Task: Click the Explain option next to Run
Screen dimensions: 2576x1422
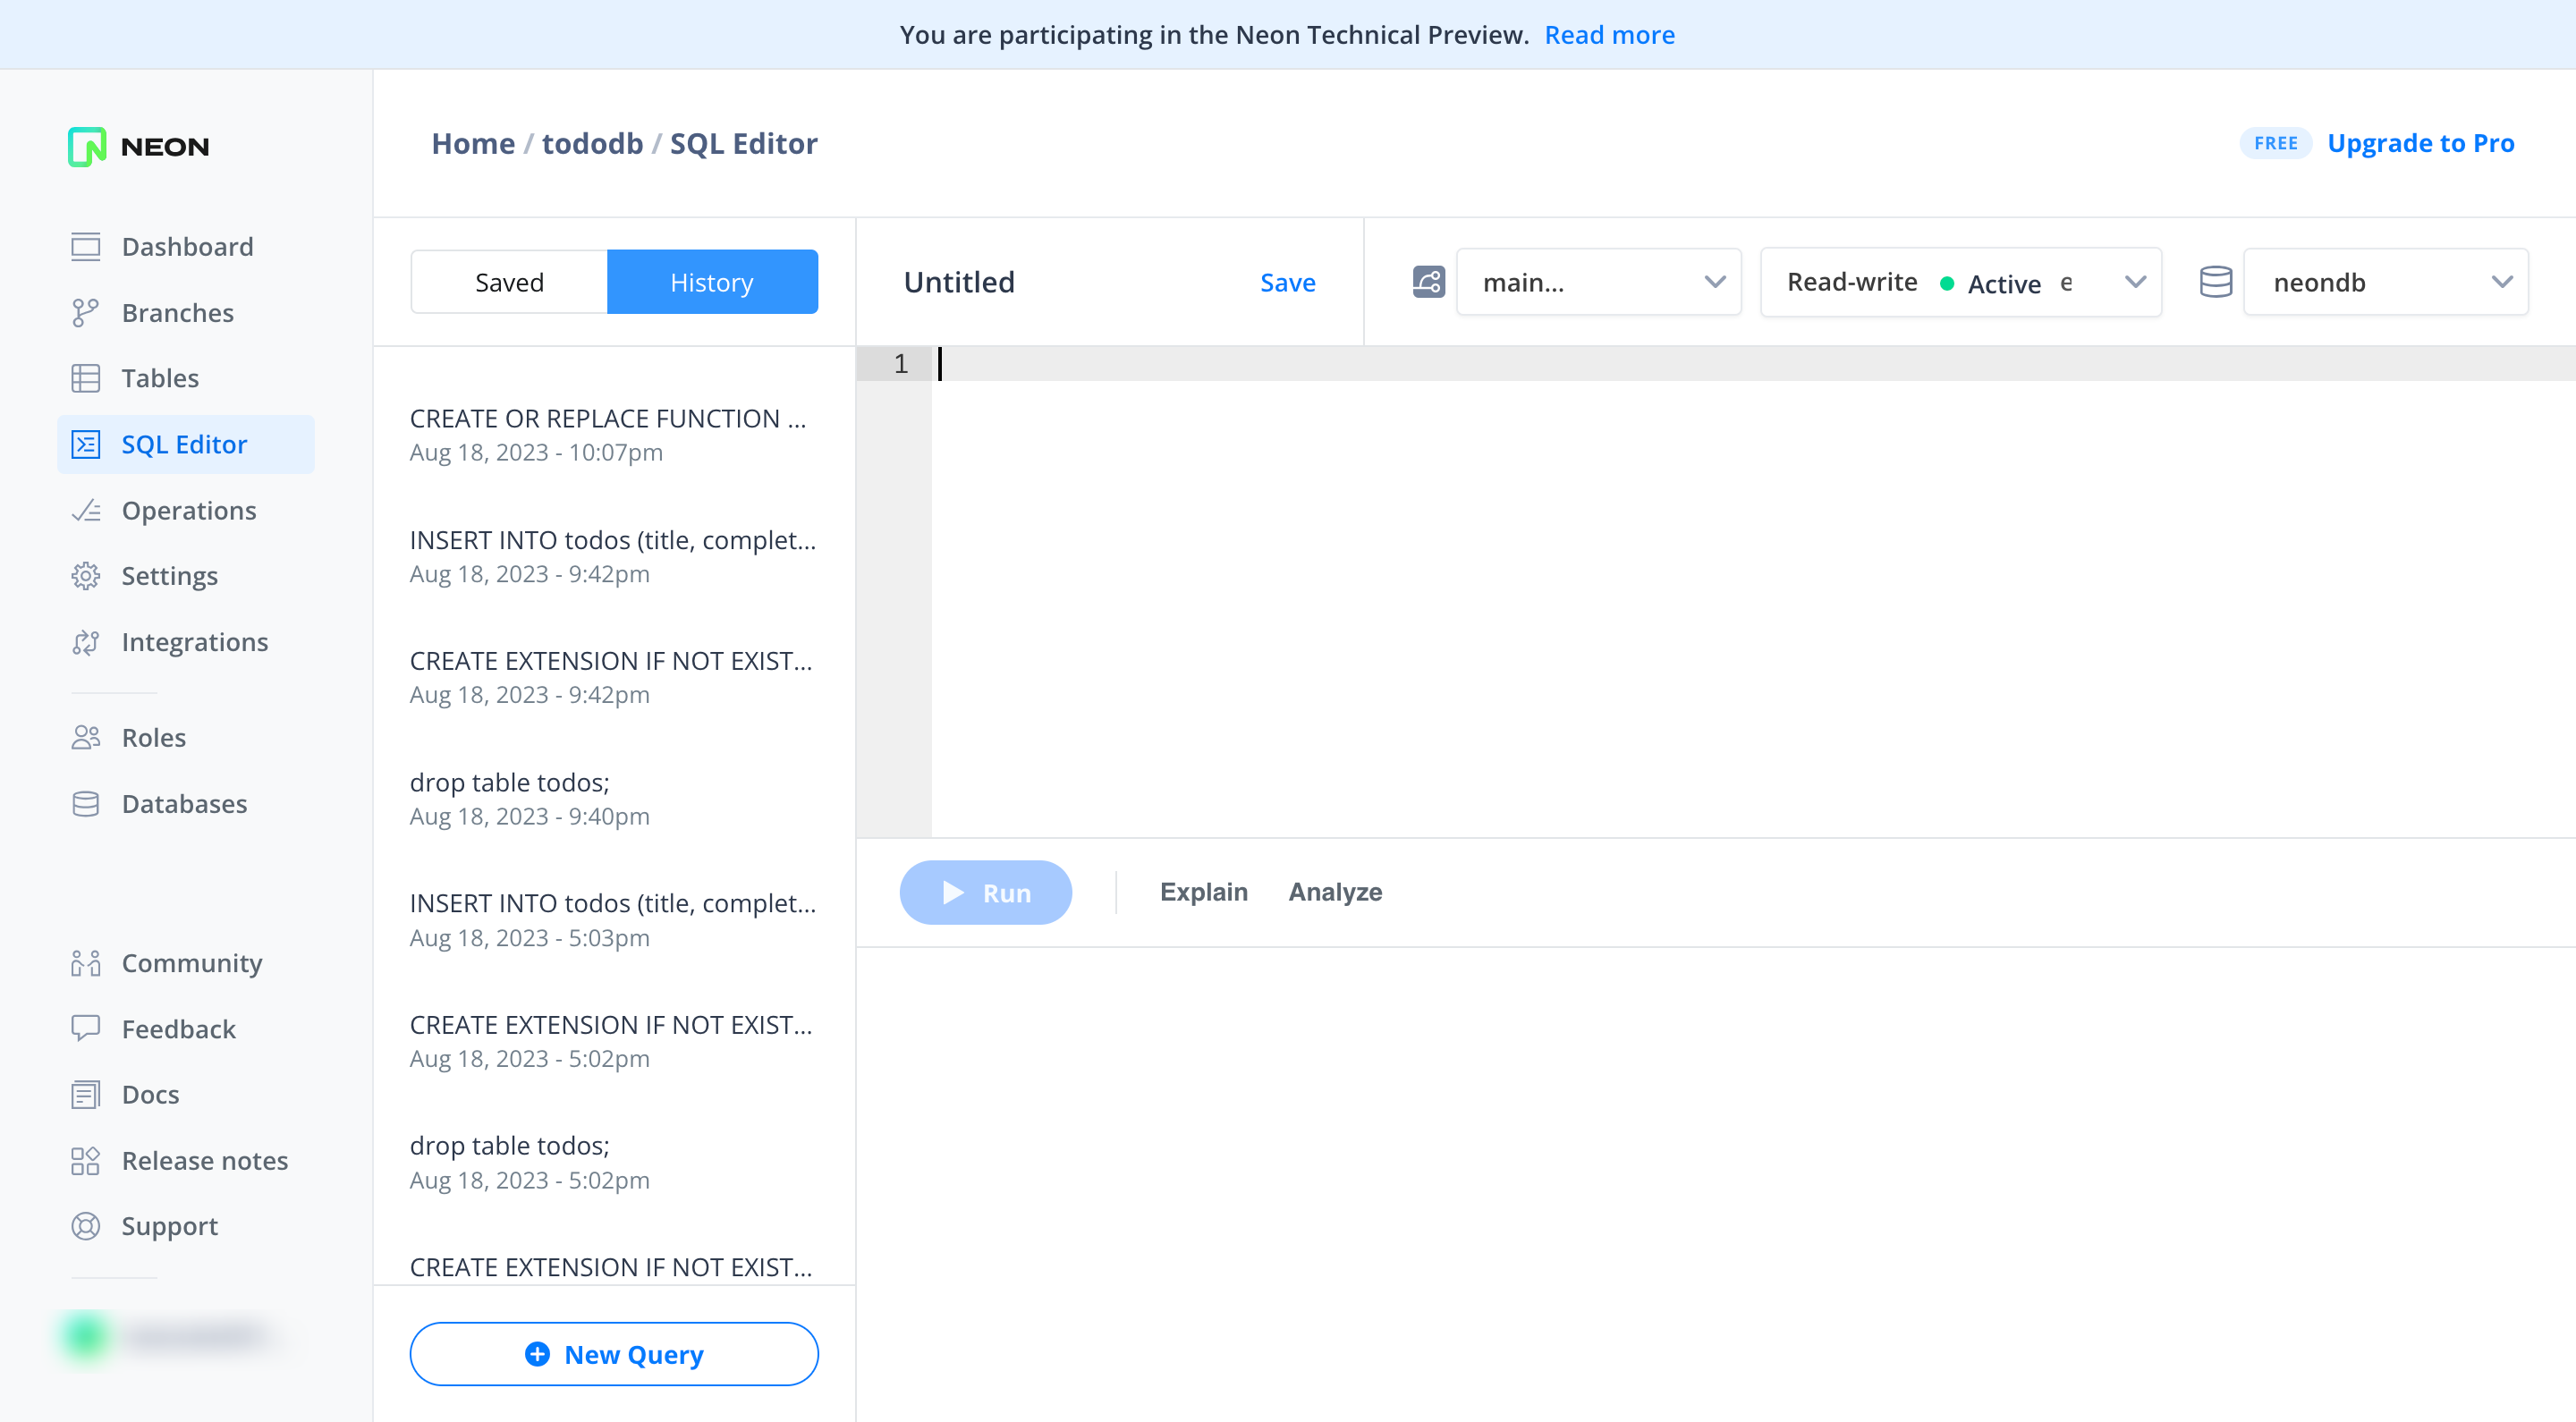Action: pos(1203,892)
